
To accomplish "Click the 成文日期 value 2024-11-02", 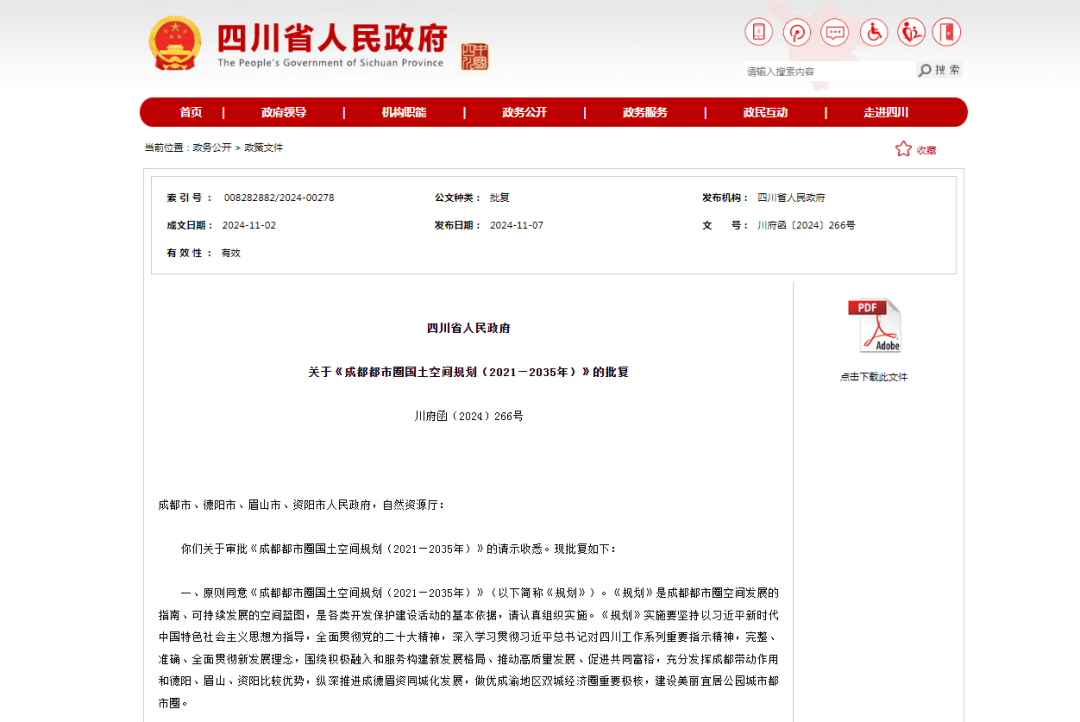I will [249, 225].
